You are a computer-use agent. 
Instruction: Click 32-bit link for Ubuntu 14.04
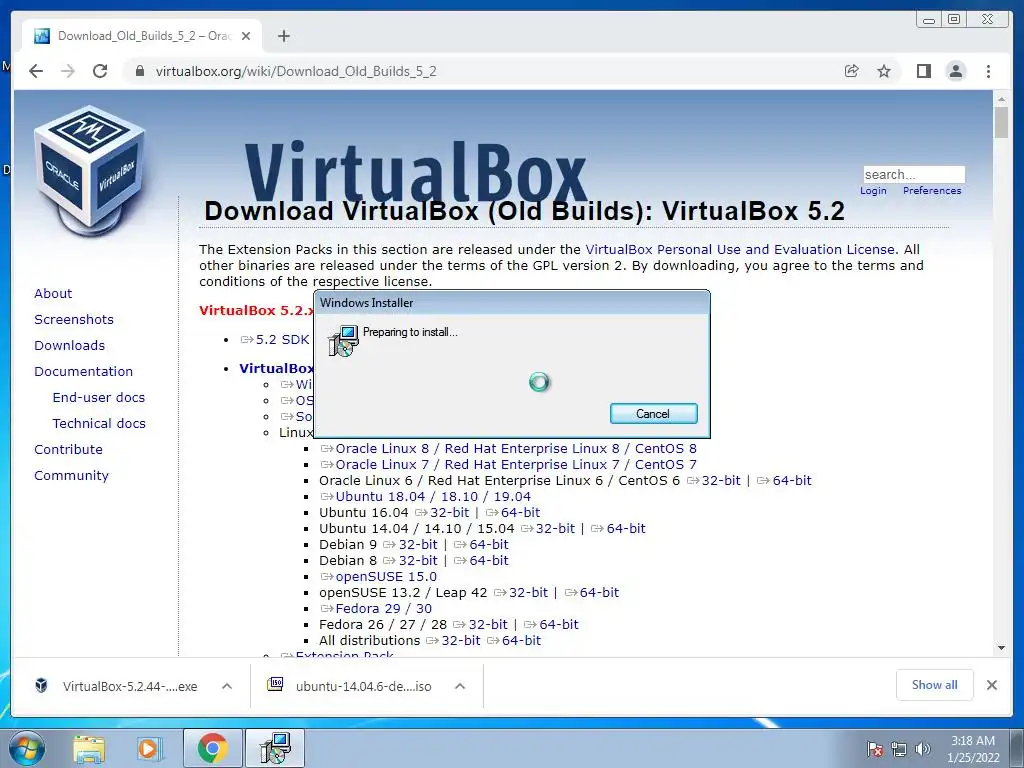(548, 528)
